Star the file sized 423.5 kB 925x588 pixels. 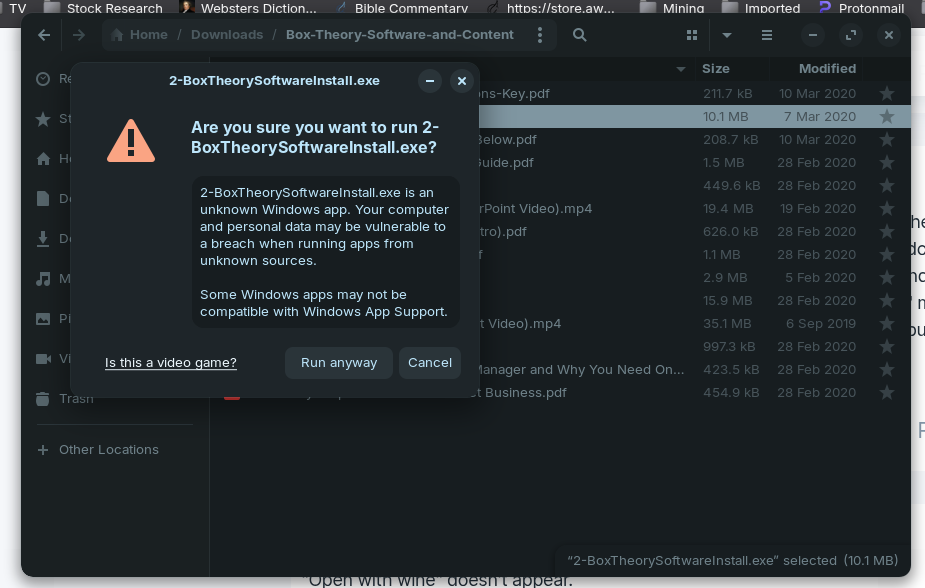pos(887,369)
